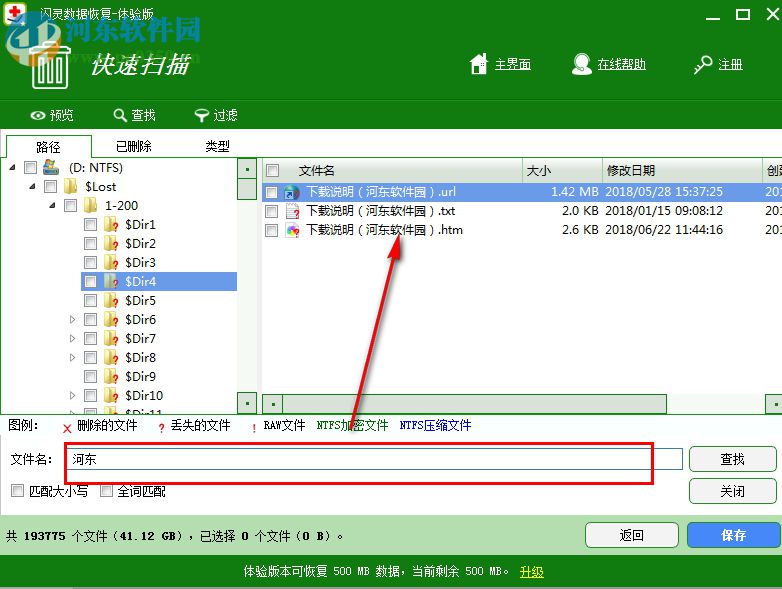
Task: Click the search magnifier icon
Action: pos(120,116)
